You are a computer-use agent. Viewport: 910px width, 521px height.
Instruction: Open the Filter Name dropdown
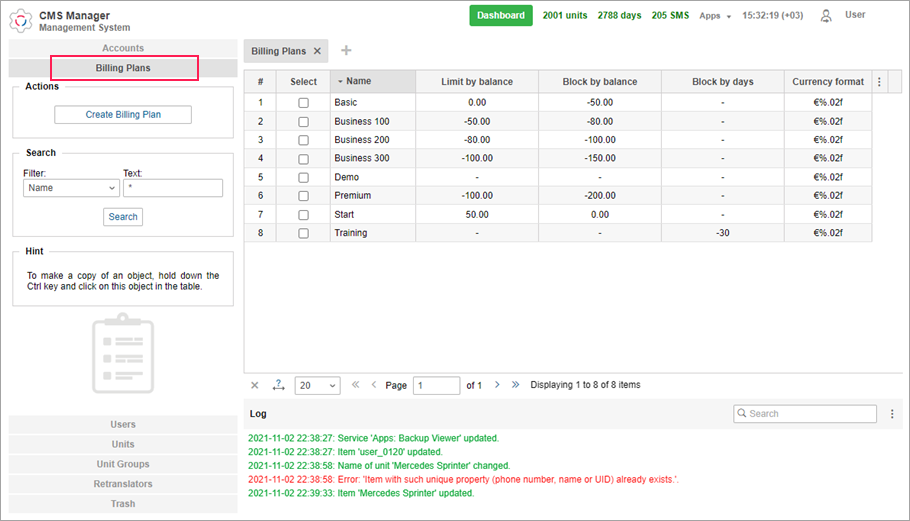click(70, 188)
